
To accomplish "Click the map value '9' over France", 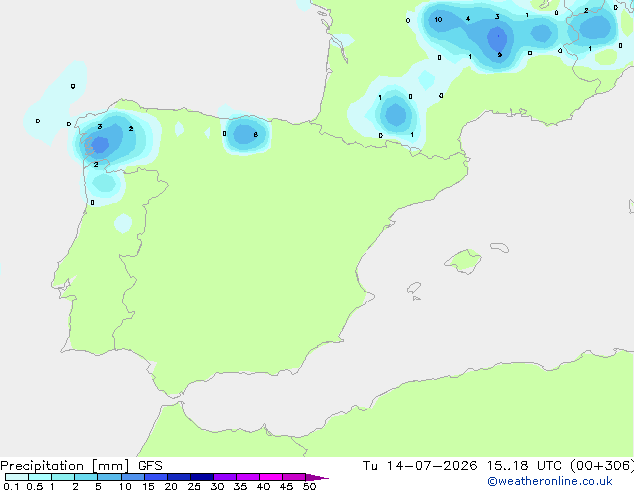I will 500,55.
